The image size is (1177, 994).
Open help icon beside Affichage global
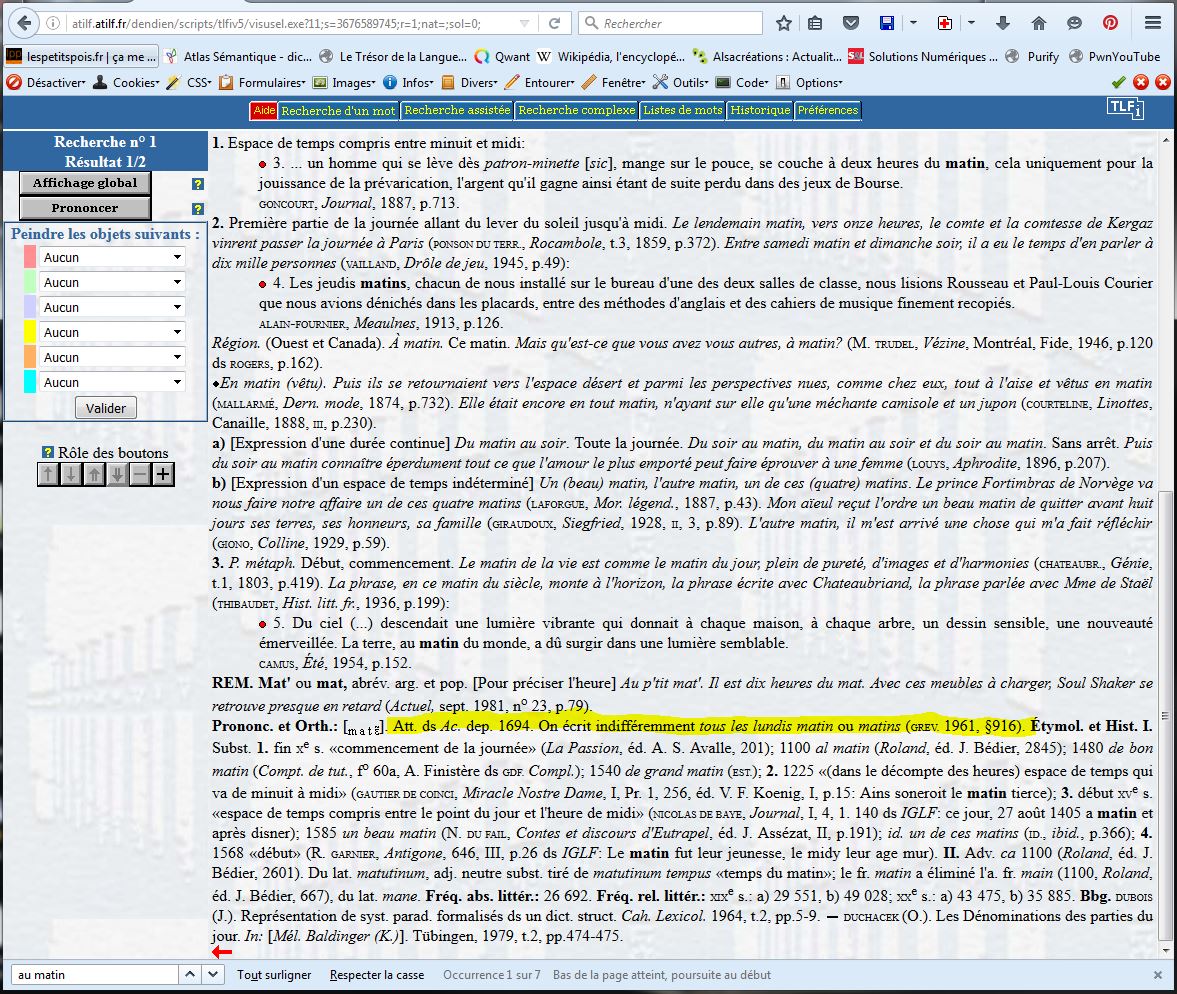coord(198,184)
